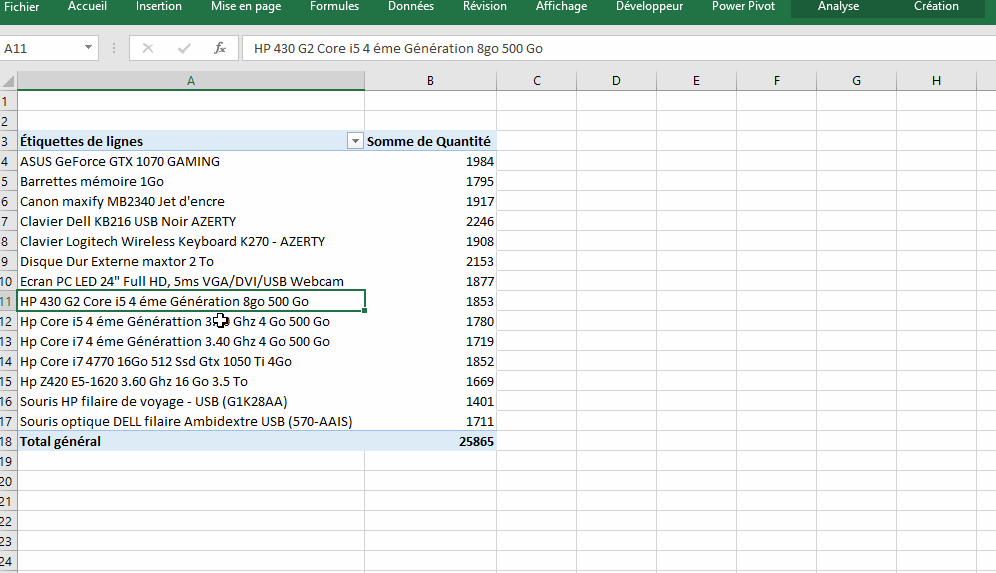This screenshot has height=573, width=996.
Task: Select column D header
Action: (616, 81)
